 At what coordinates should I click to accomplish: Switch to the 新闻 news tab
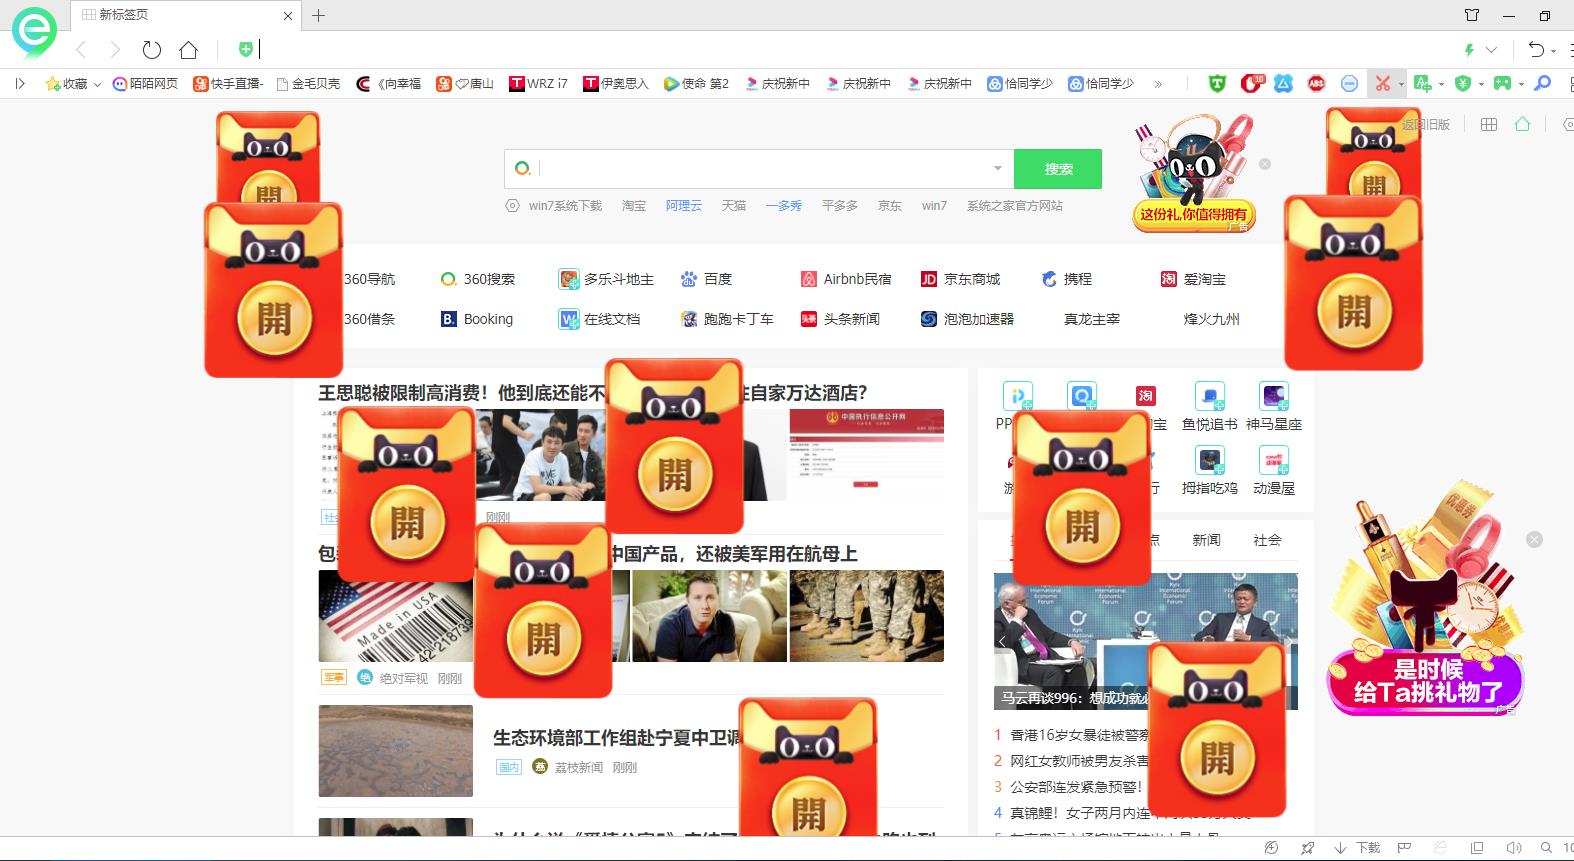coord(1206,540)
